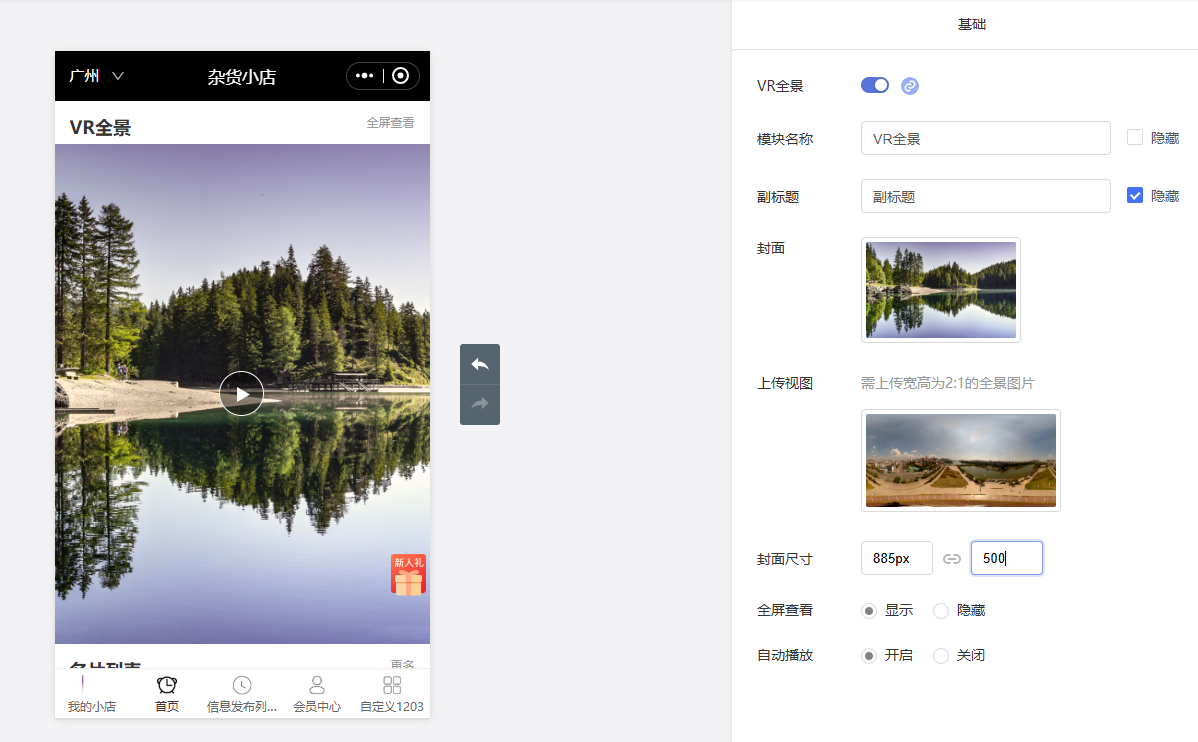Click the redo arrow button
Viewport: 1198px width, 742px height.
480,404
